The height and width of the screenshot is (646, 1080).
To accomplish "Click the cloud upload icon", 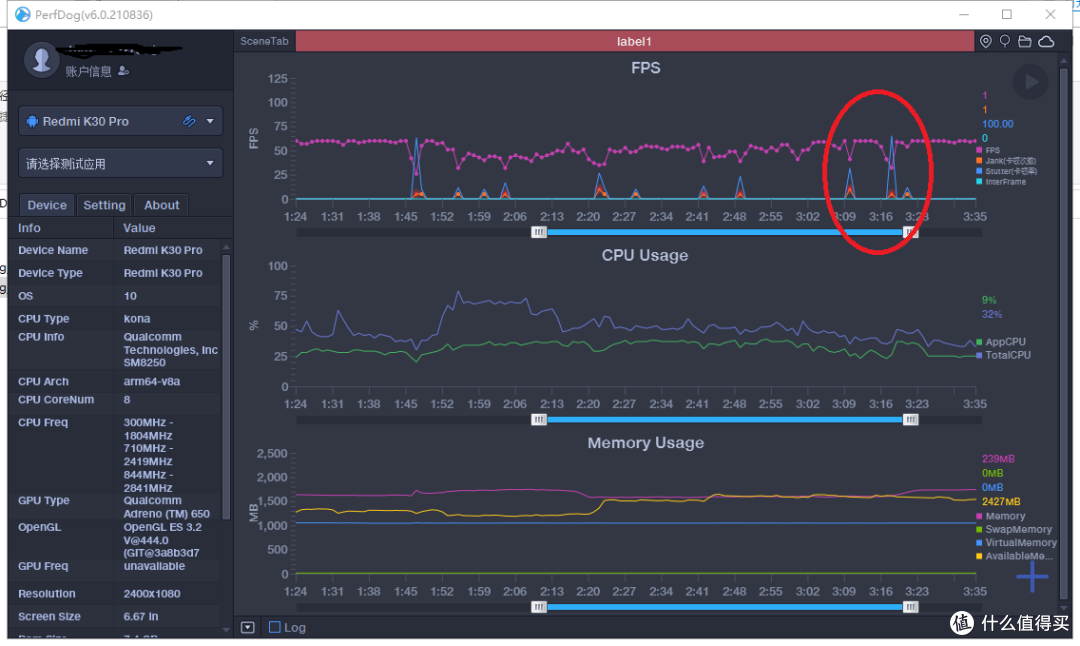I will click(1046, 41).
